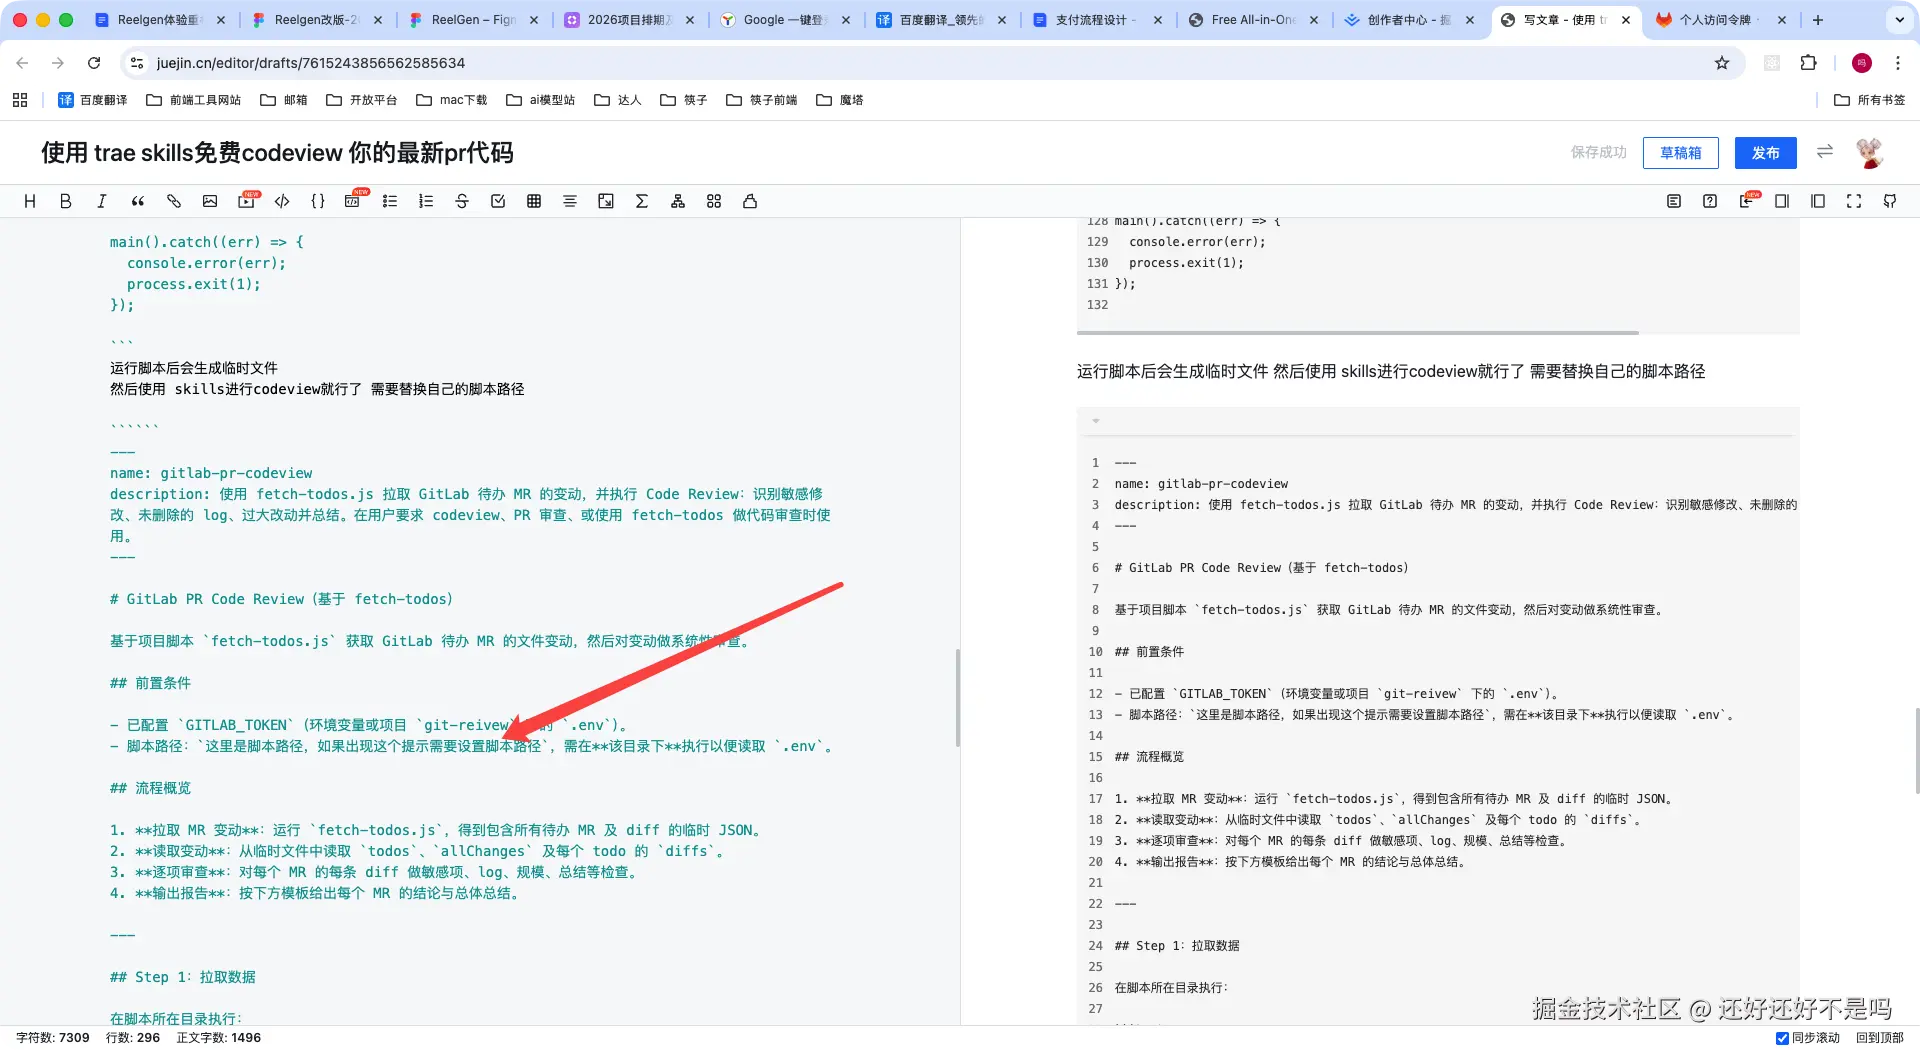Insert an ordered numbered list

426,201
